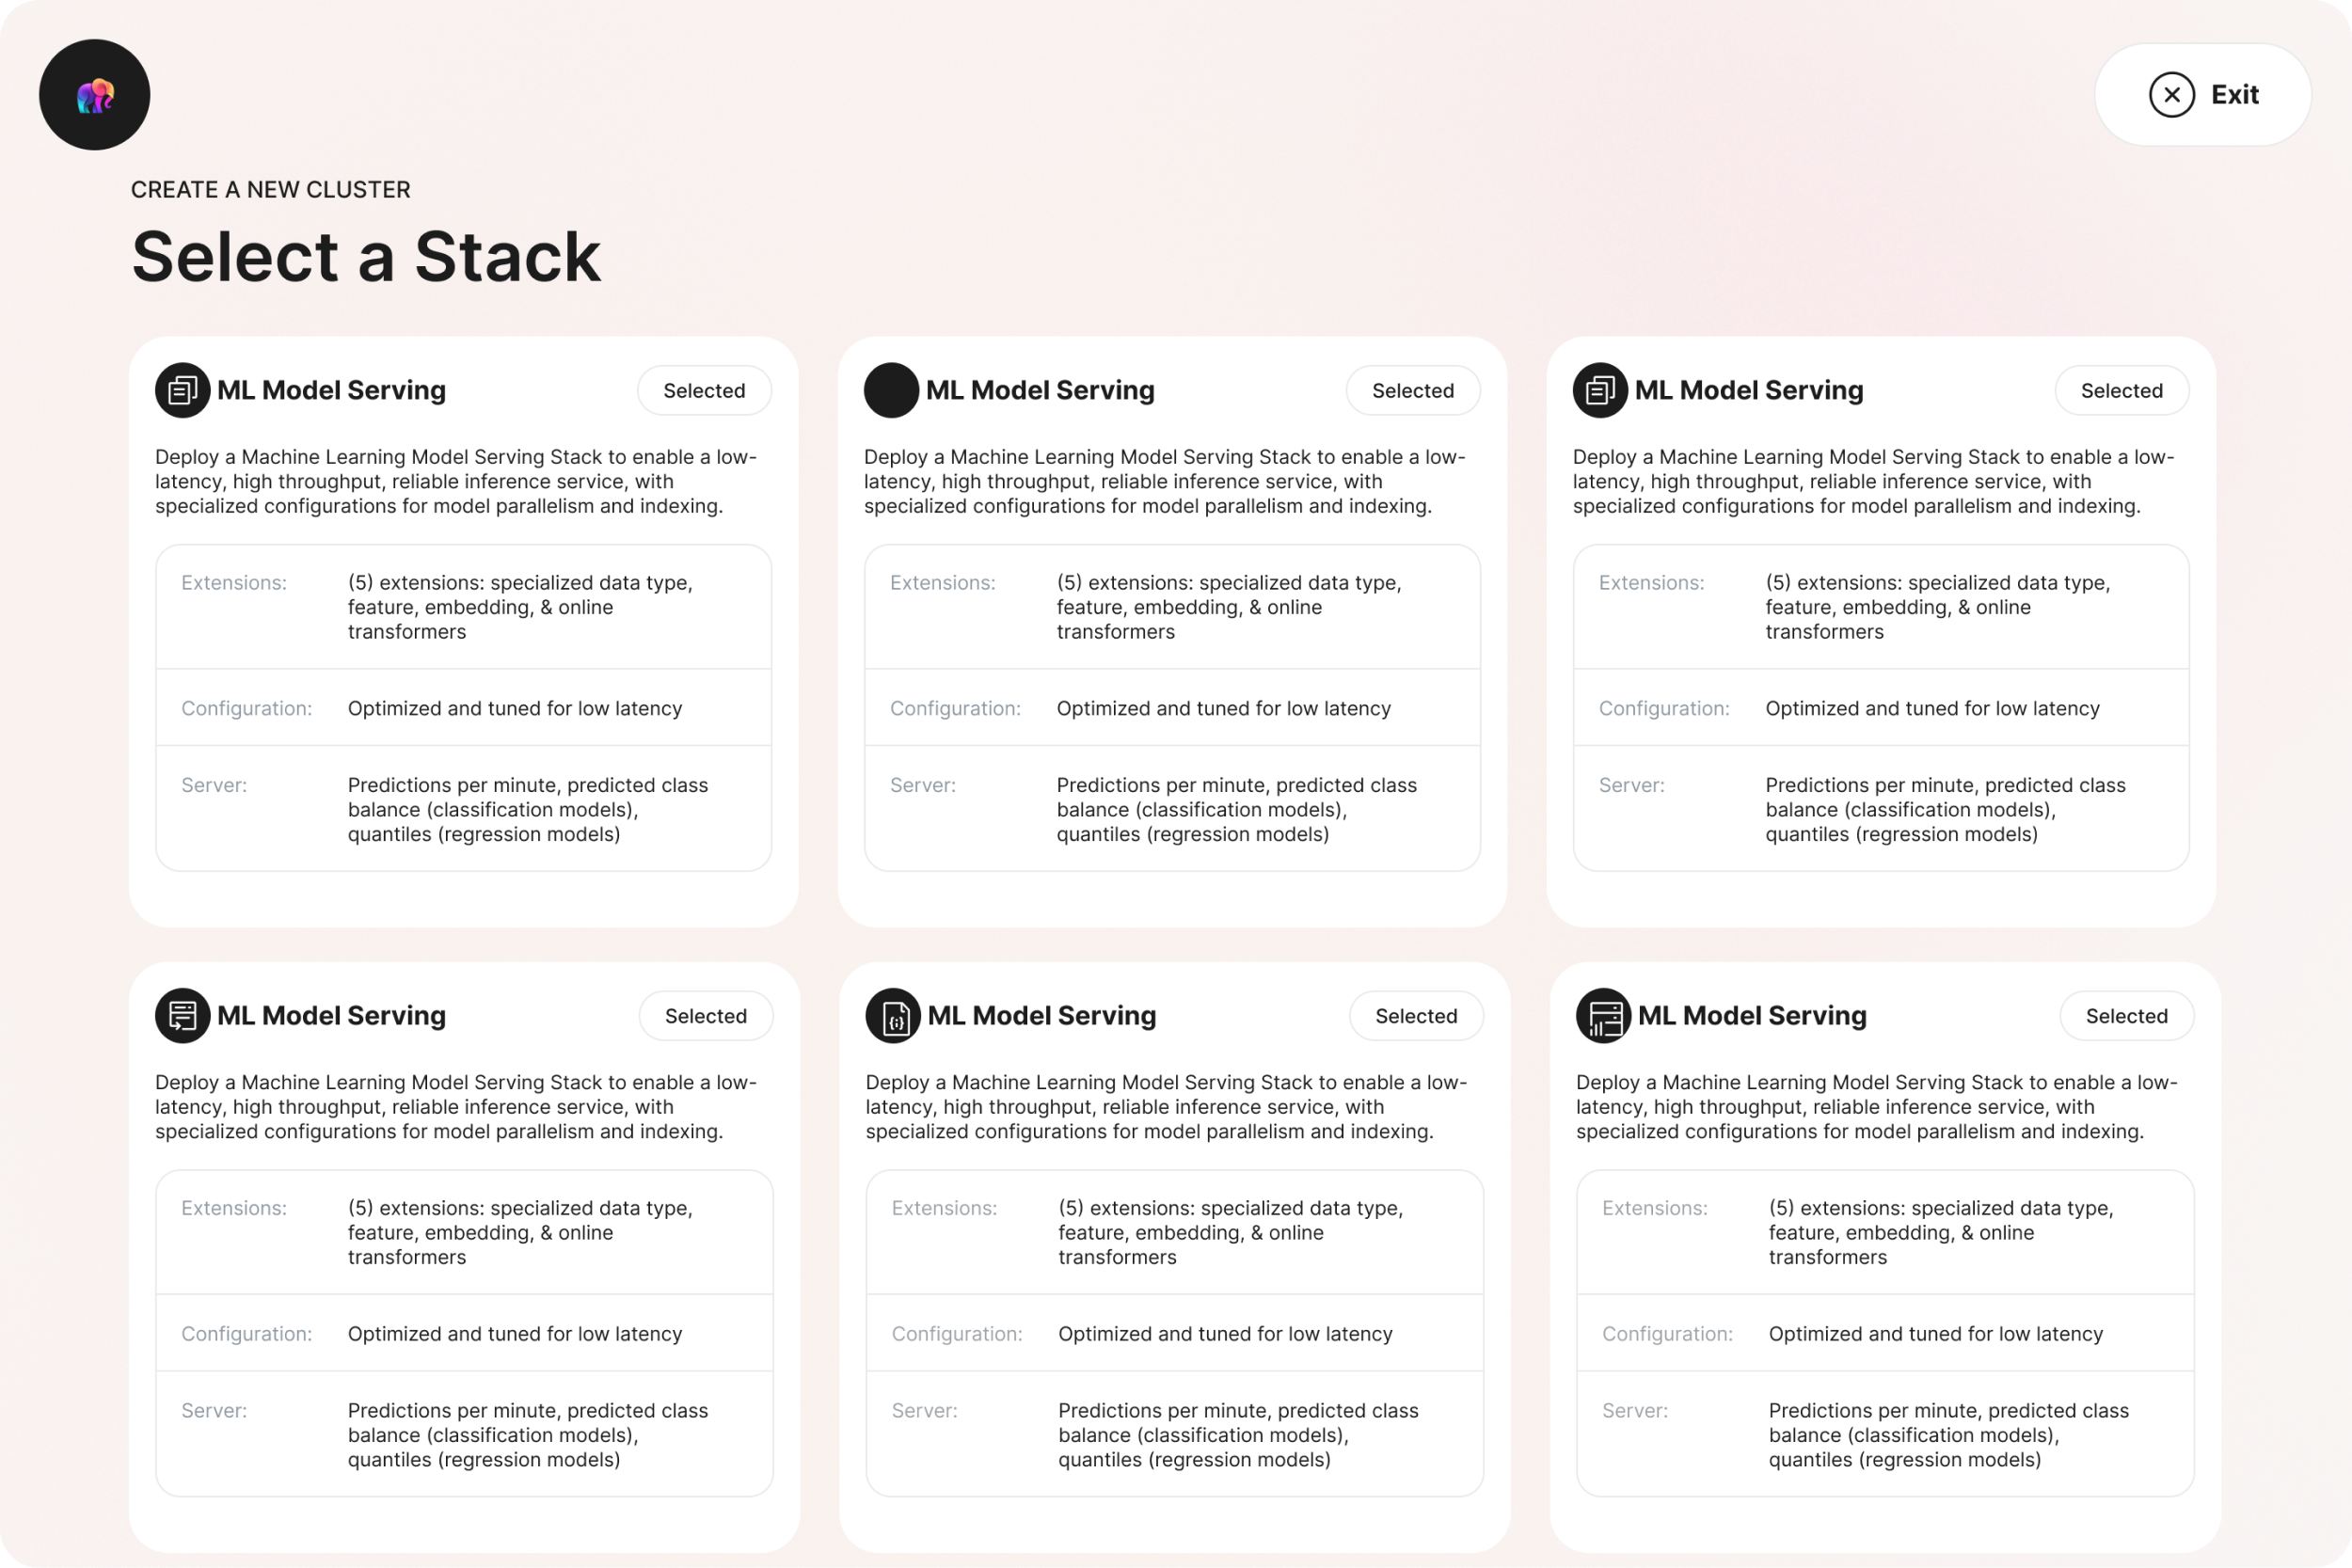Click the Exit button

[2203, 95]
